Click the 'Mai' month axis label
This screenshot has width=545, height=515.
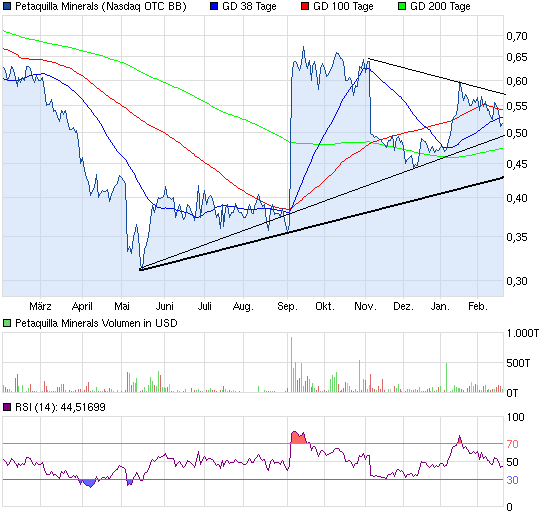pos(122,306)
